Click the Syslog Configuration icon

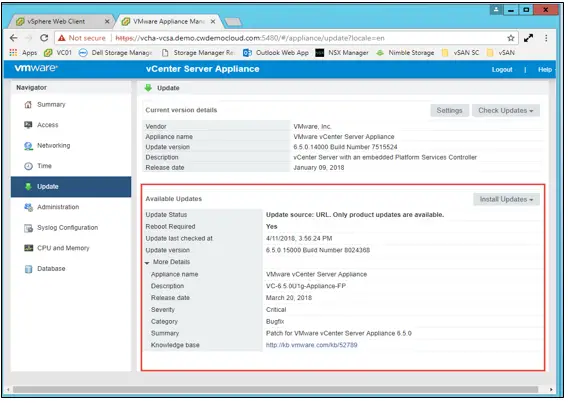coord(28,228)
